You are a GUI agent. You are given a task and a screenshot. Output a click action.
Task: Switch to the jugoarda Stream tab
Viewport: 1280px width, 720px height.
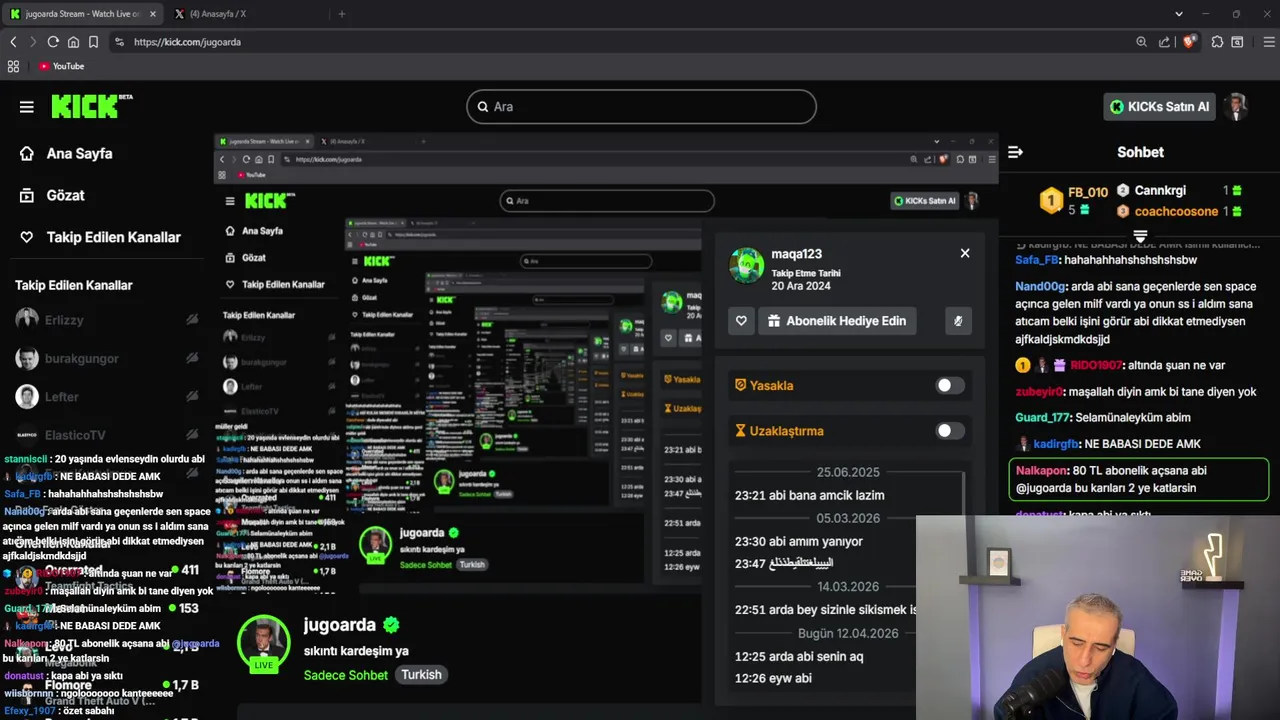(x=83, y=14)
